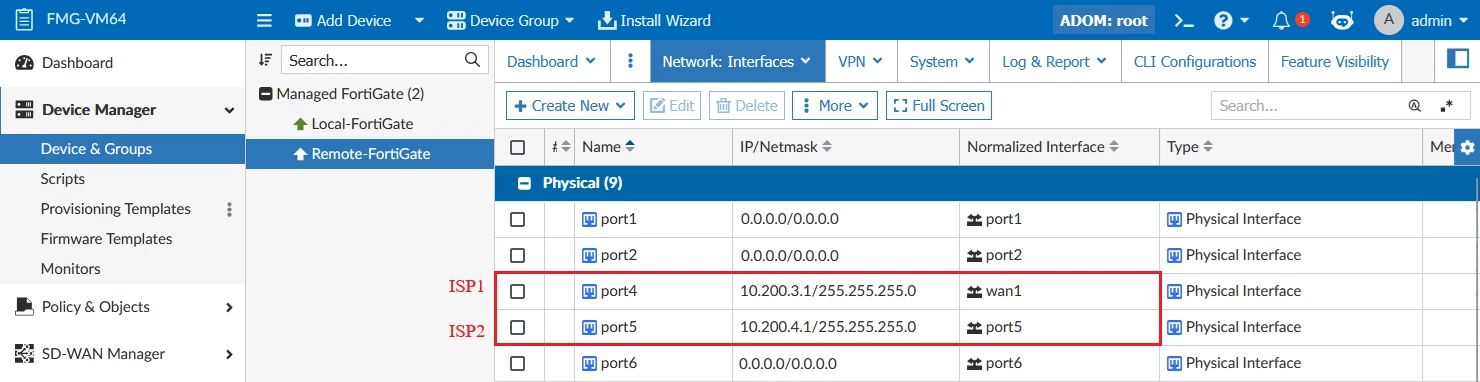Toggle the hamburger navigation menu icon
1480x382 pixels.
coord(264,20)
